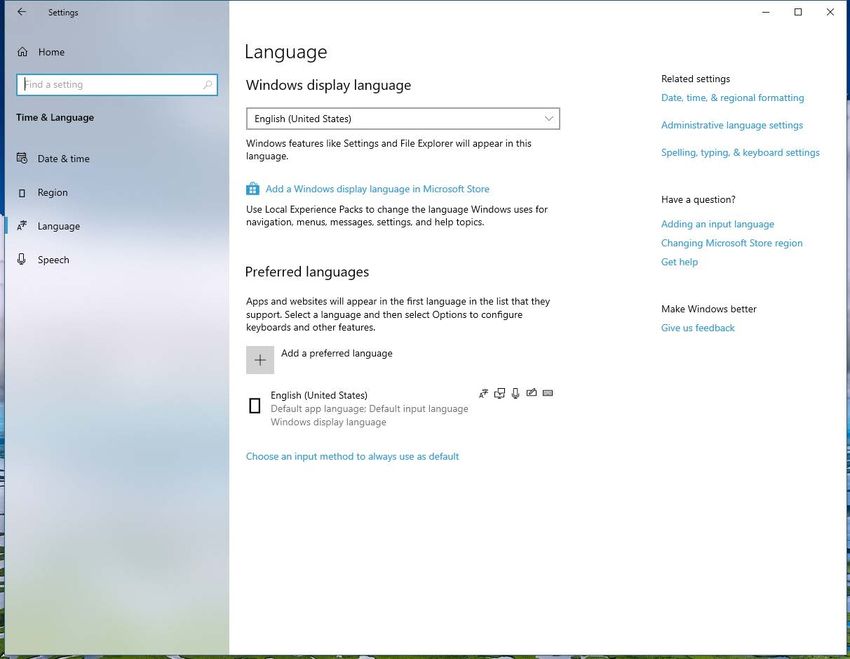The width and height of the screenshot is (850, 659).
Task: Open Date, time, & regional formatting link
Action: click(x=732, y=98)
